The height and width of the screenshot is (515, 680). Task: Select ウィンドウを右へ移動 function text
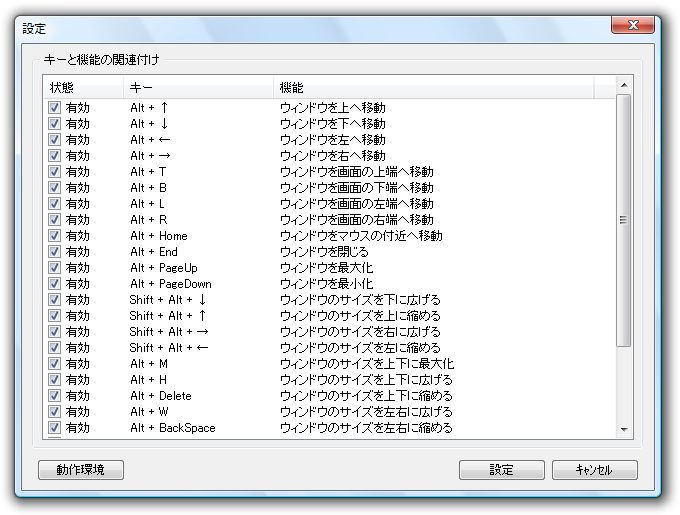click(x=333, y=156)
